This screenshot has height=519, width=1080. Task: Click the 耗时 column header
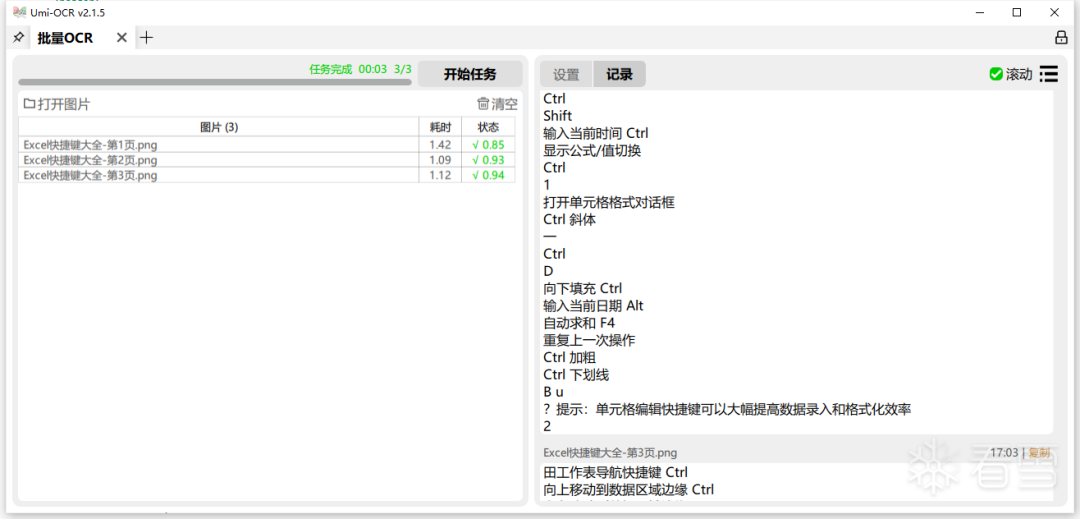pyautogui.click(x=440, y=127)
